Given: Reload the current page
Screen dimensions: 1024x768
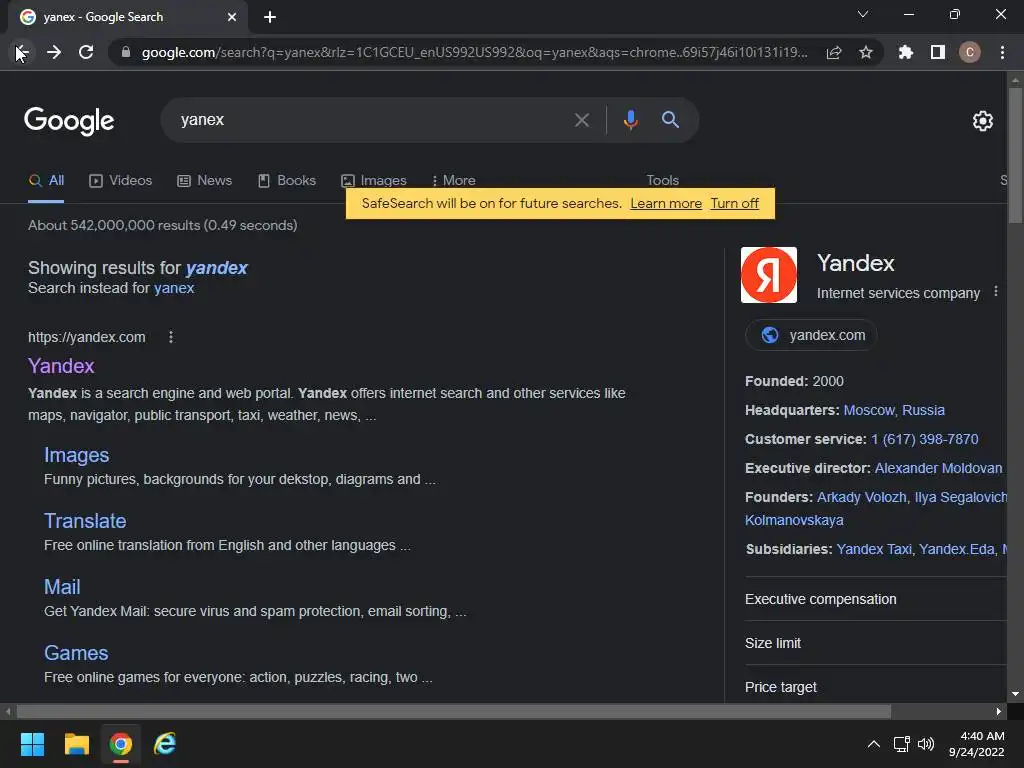Looking at the screenshot, I should (86, 52).
